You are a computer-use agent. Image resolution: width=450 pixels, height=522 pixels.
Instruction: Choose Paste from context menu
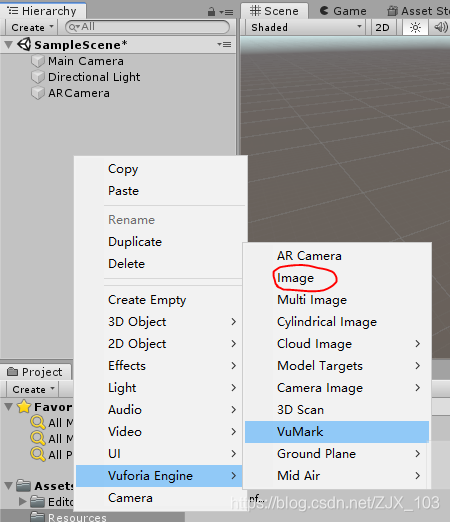(159, 191)
